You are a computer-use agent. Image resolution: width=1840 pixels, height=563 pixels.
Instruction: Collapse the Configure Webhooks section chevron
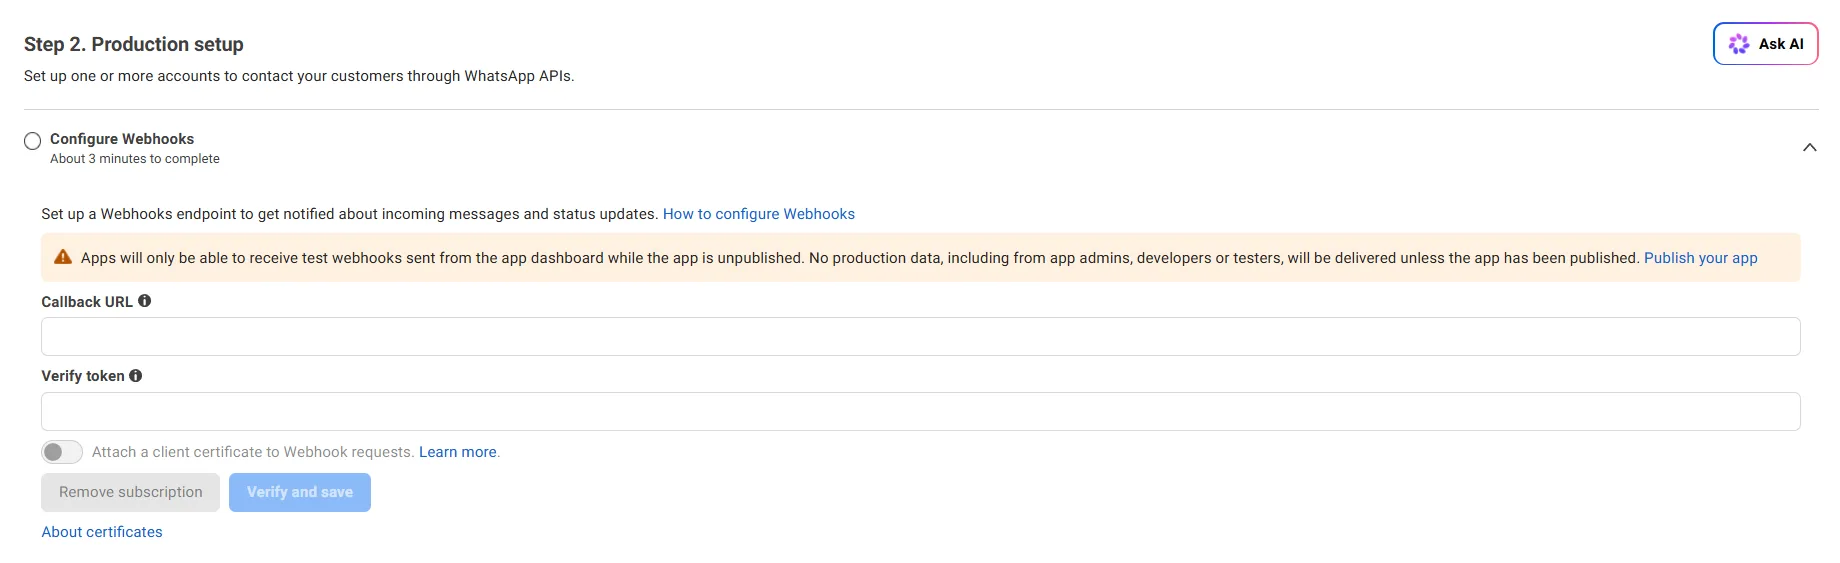[x=1809, y=147]
